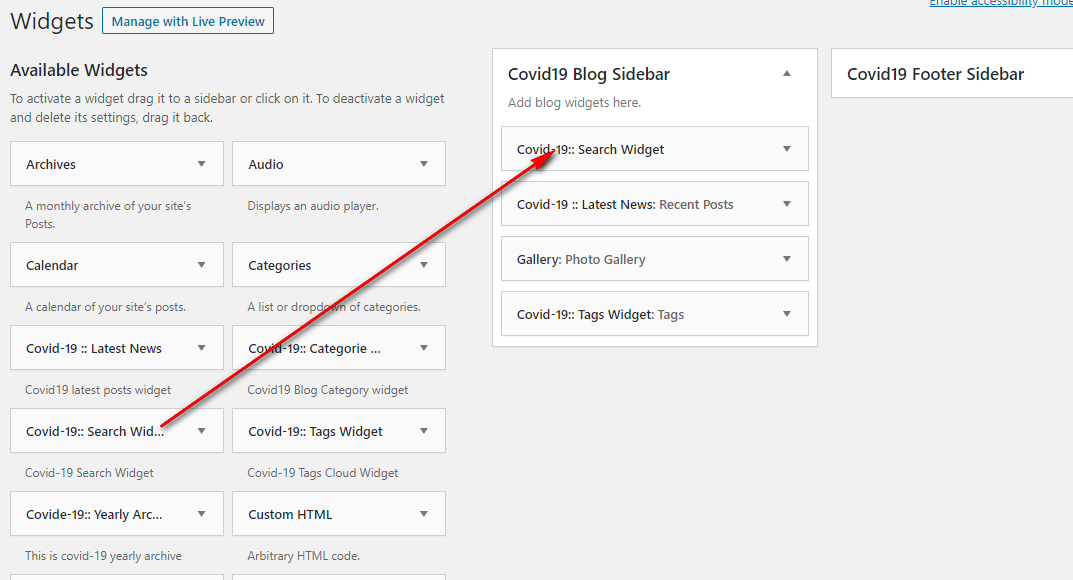Screen dimensions: 1073x580
Task: Open Covid-19:: Search Widget in Blog Sidebar
Action: [655, 149]
